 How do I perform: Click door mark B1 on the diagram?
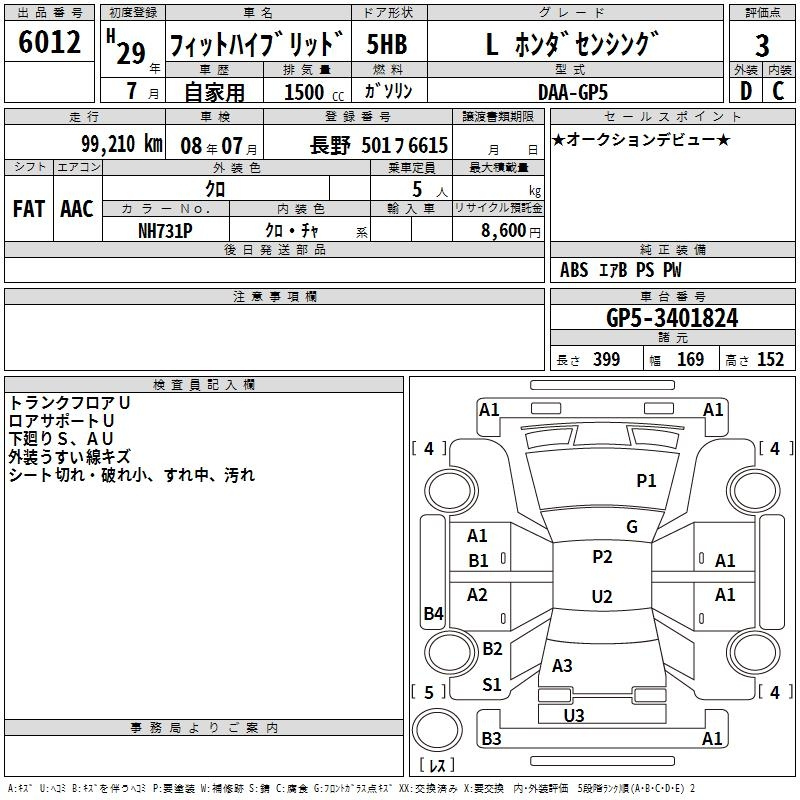(x=478, y=561)
